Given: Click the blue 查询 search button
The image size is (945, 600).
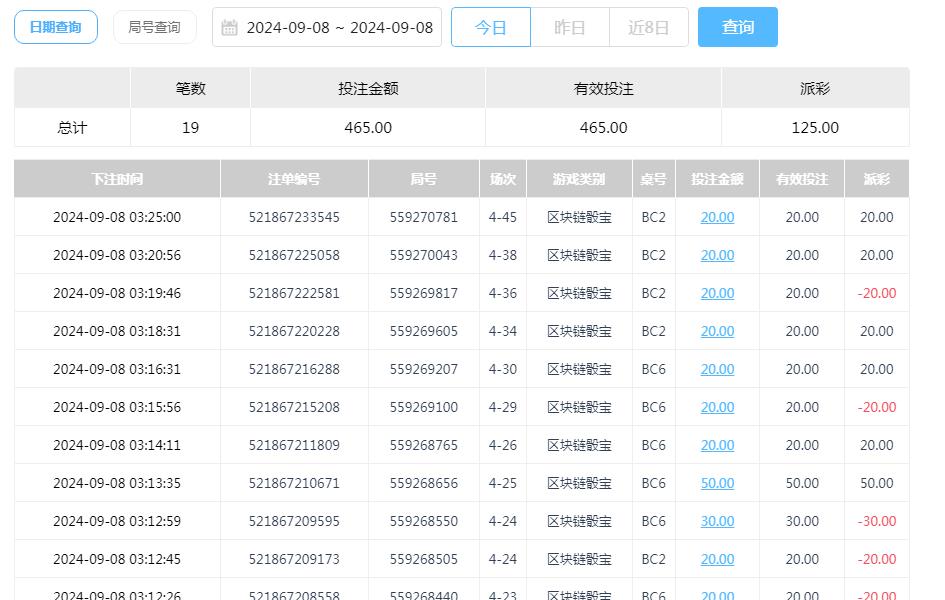Looking at the screenshot, I should click(x=737, y=27).
